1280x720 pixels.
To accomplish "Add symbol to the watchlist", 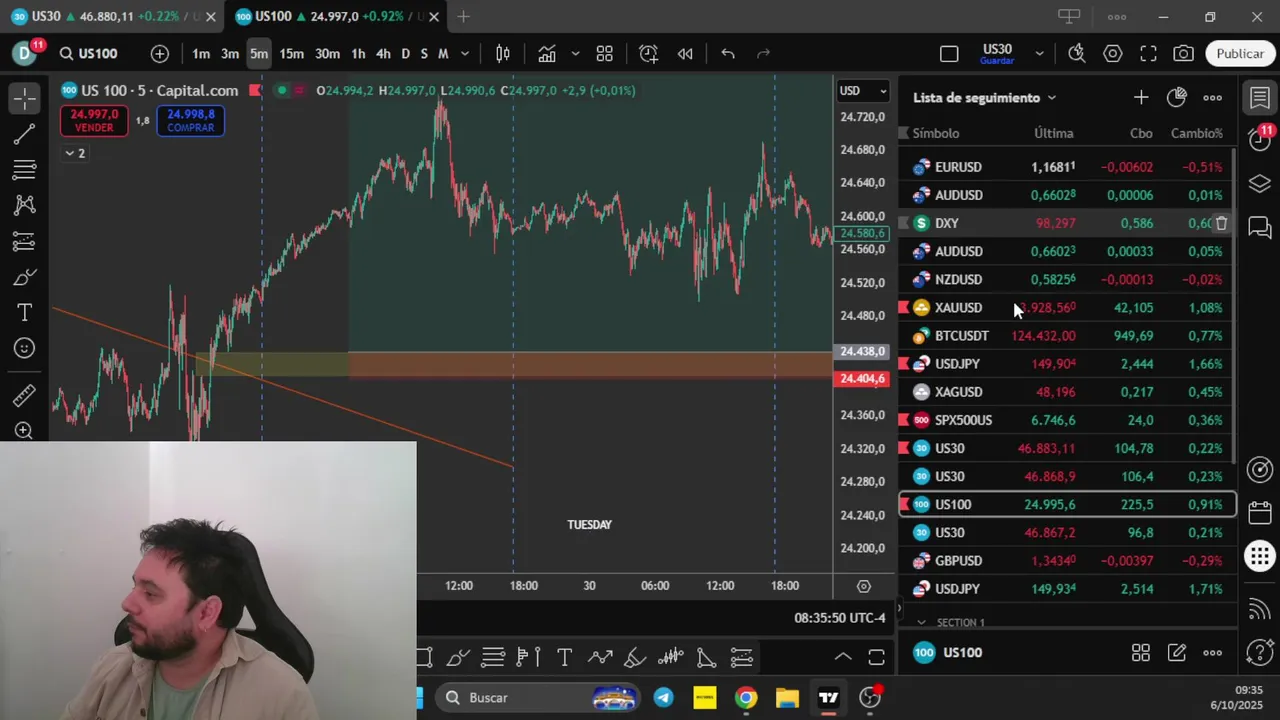I will [x=1141, y=98].
